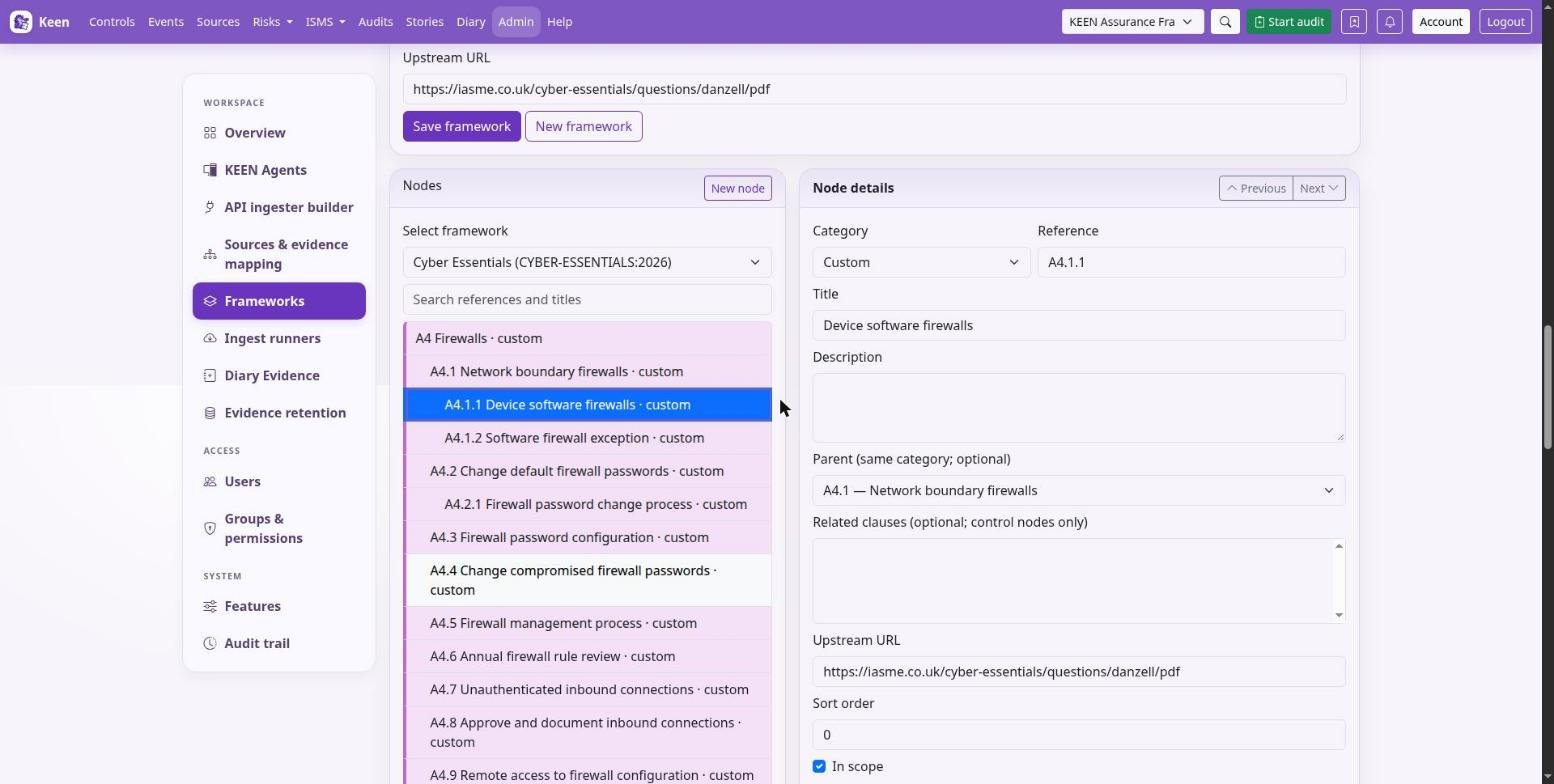Click the Start audit button
The height and width of the screenshot is (784, 1554).
click(1288, 22)
